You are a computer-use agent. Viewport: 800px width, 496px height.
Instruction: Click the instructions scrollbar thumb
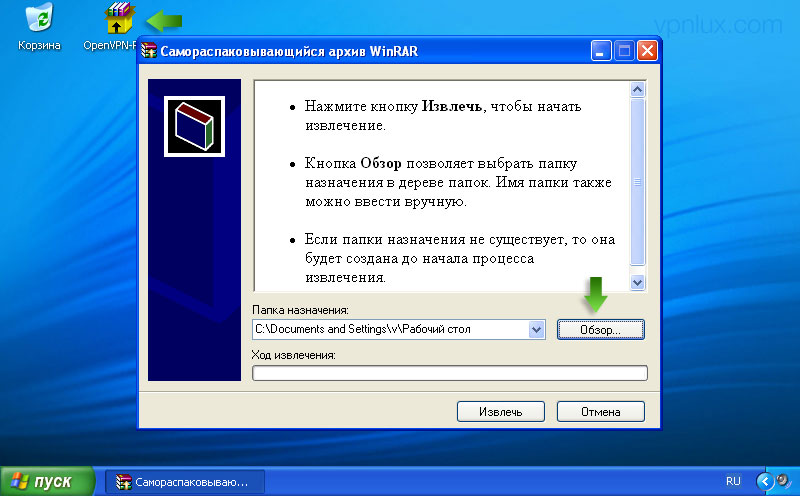point(637,182)
